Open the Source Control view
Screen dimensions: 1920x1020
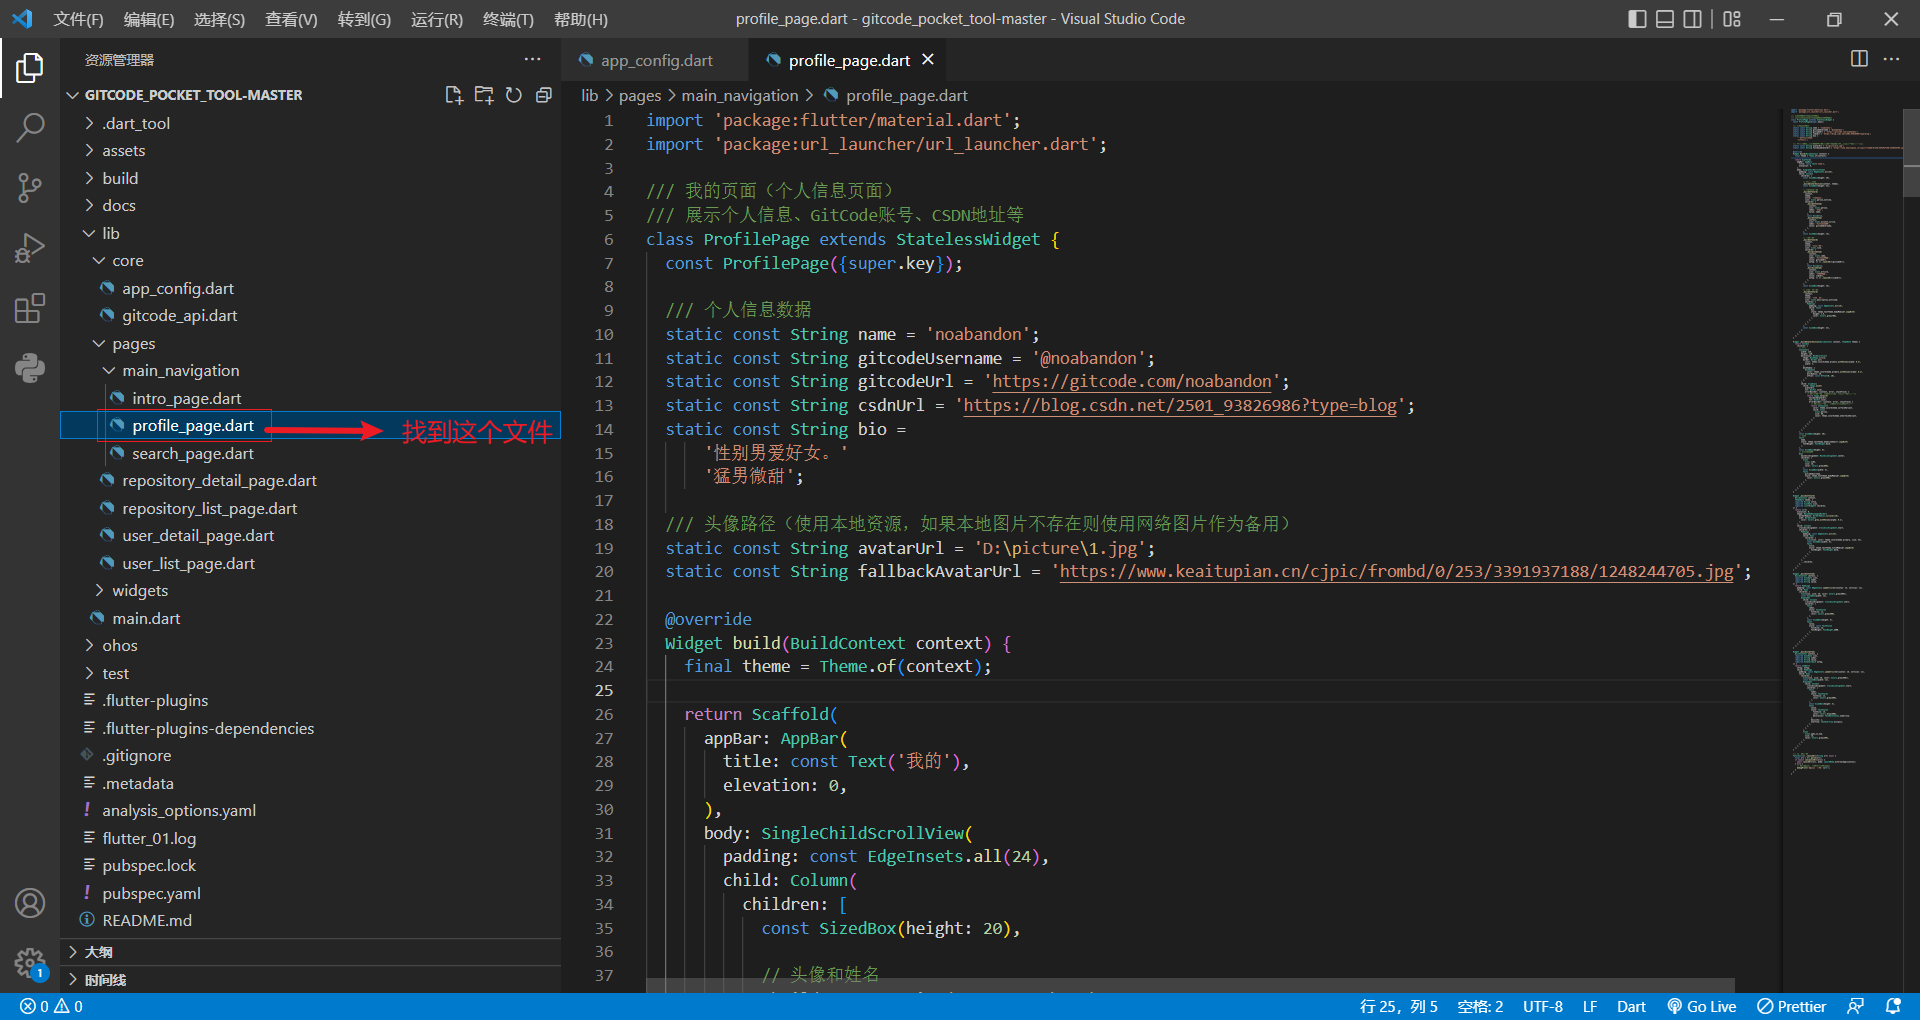pos(30,187)
